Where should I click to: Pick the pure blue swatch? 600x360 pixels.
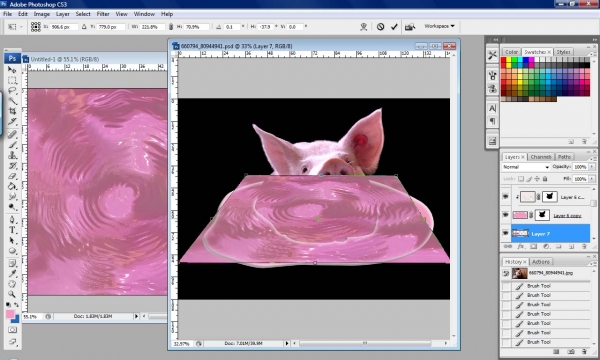[526, 60]
